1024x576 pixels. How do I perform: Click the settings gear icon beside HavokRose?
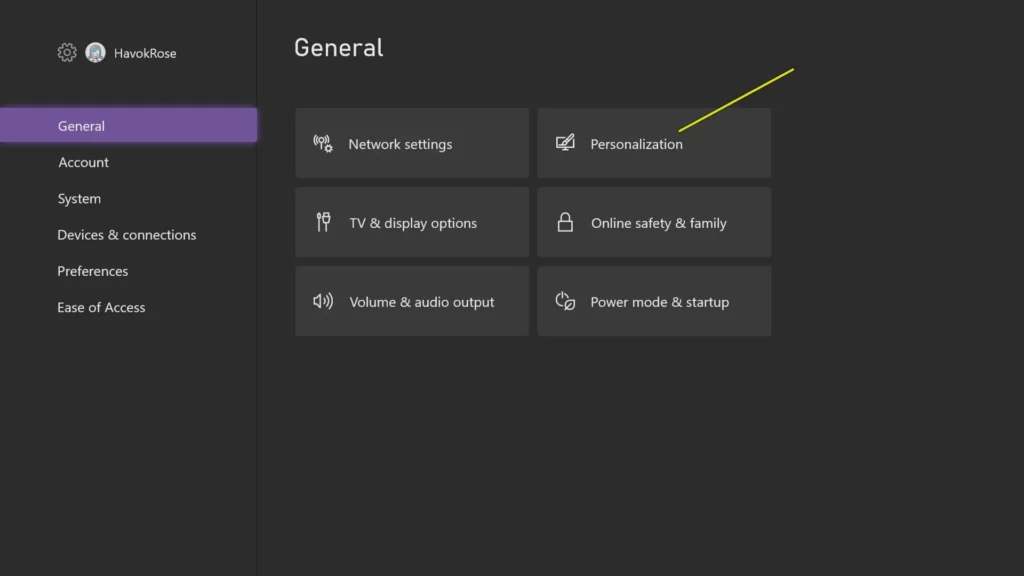pos(67,52)
